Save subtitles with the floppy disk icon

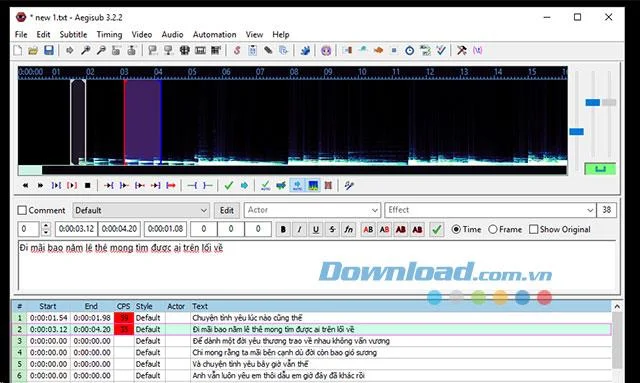click(49, 51)
